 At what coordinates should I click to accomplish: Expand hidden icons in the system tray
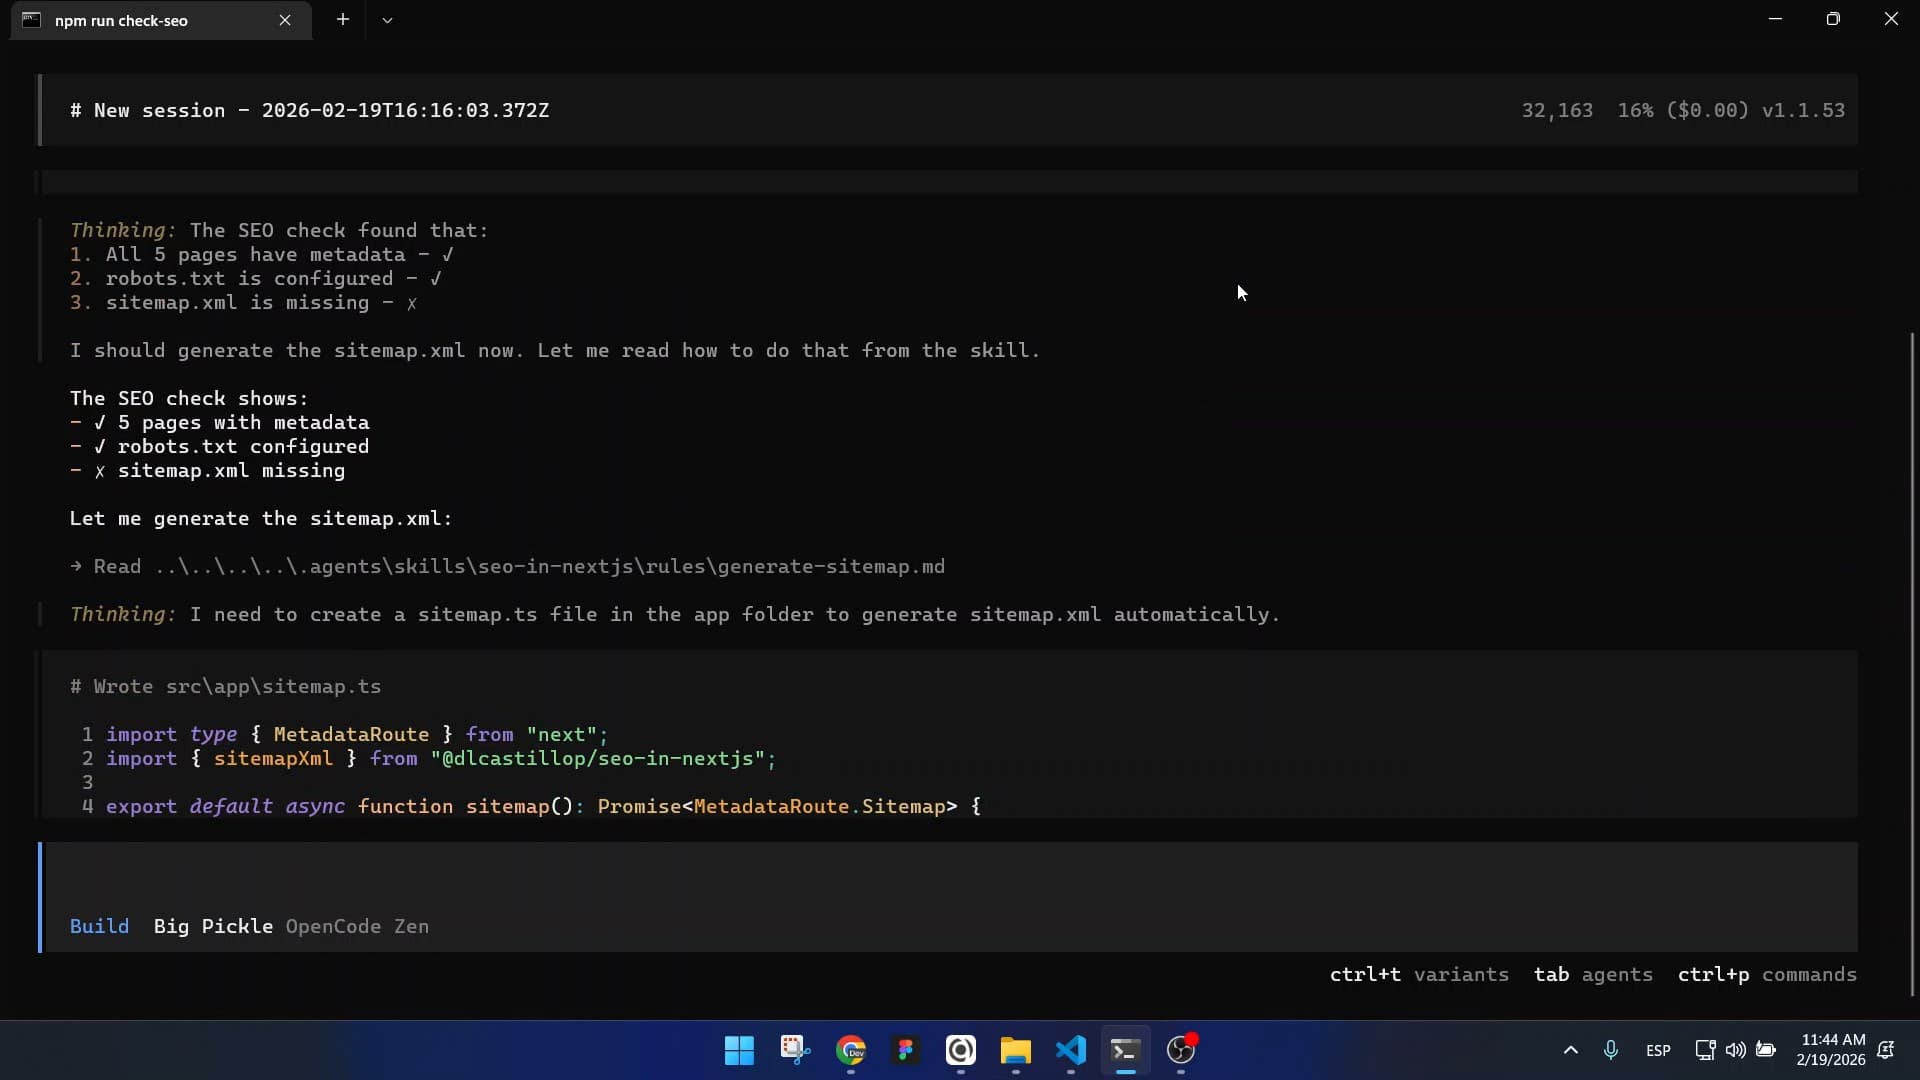tap(1570, 1051)
